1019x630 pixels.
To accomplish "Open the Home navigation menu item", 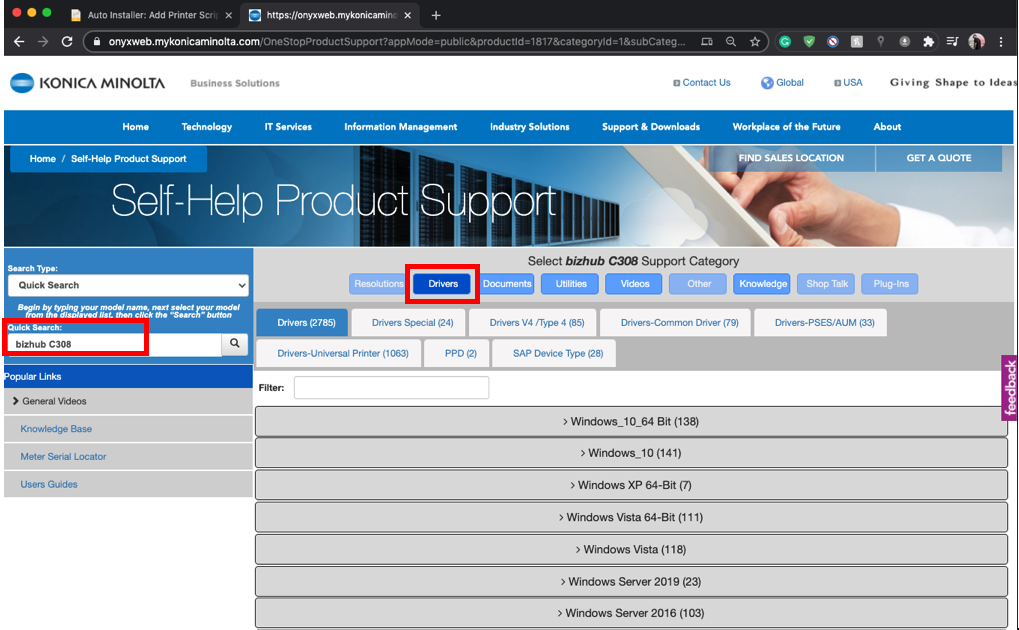I will (135, 127).
